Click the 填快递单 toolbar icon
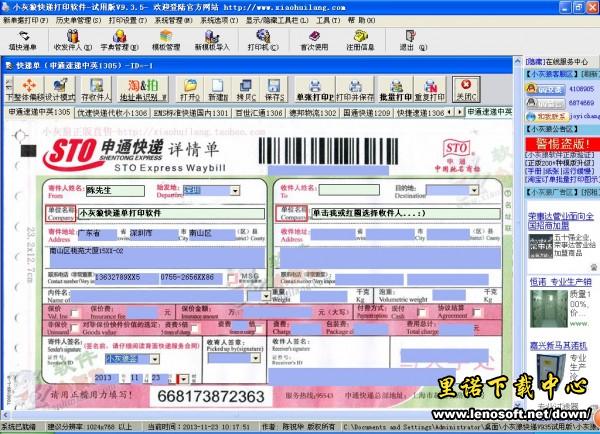This screenshot has height=434, width=600. [x=23, y=41]
